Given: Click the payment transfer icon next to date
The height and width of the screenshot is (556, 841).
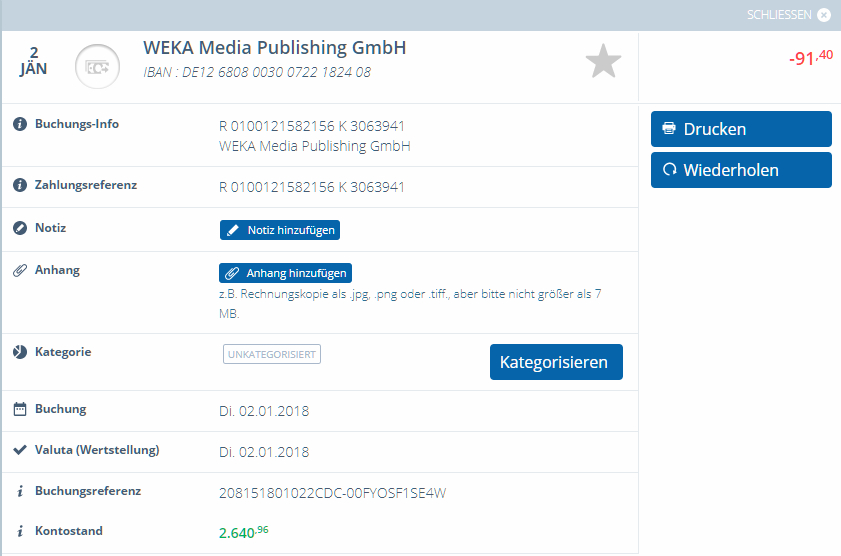Looking at the screenshot, I should pyautogui.click(x=97, y=67).
